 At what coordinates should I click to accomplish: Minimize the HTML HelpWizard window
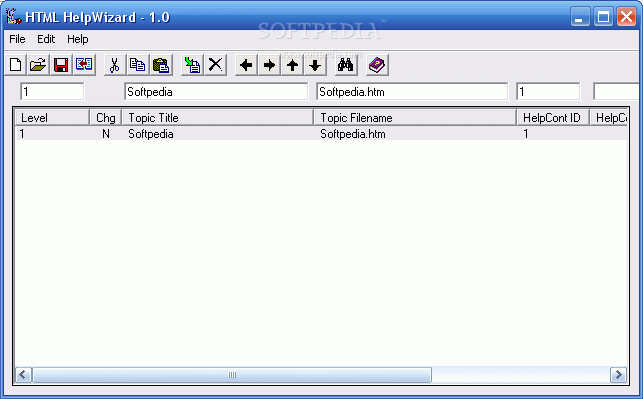[580, 17]
